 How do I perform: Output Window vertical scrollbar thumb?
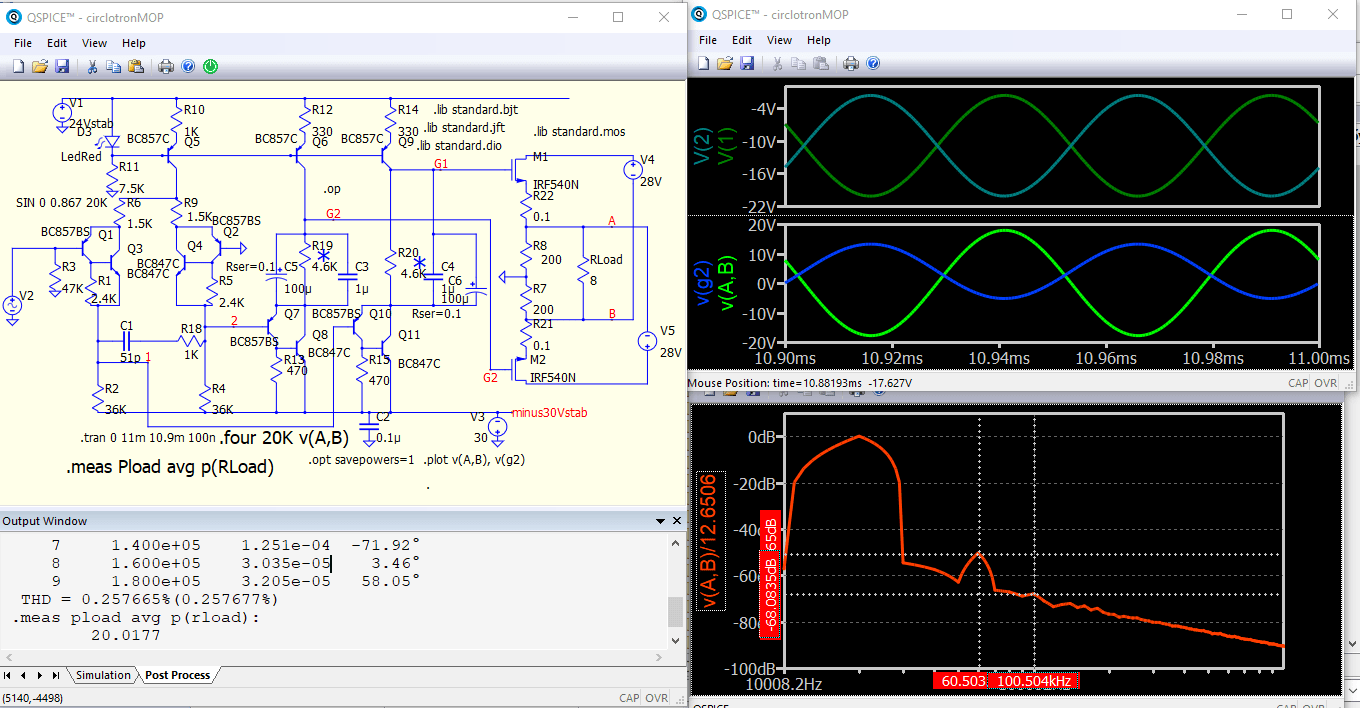pyautogui.click(x=676, y=611)
